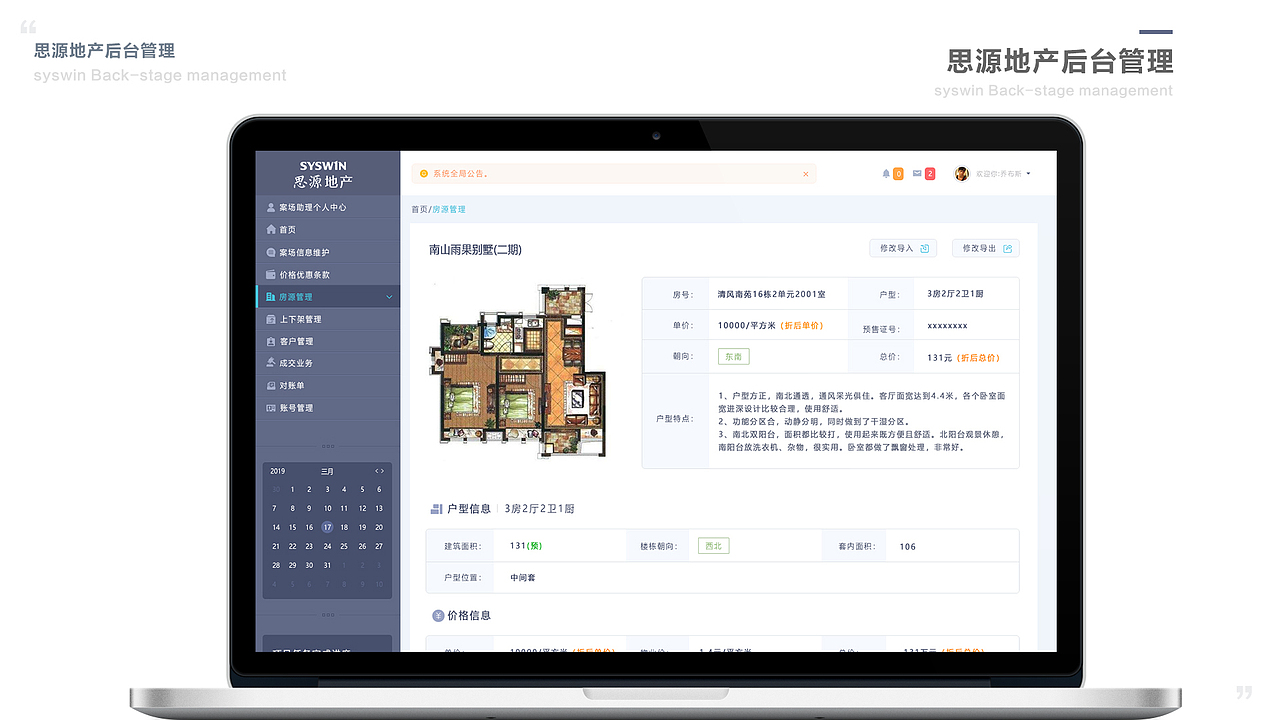Go to previous month in calendar
Image resolution: width=1280 pixels, height=720 pixels.
(x=377, y=471)
